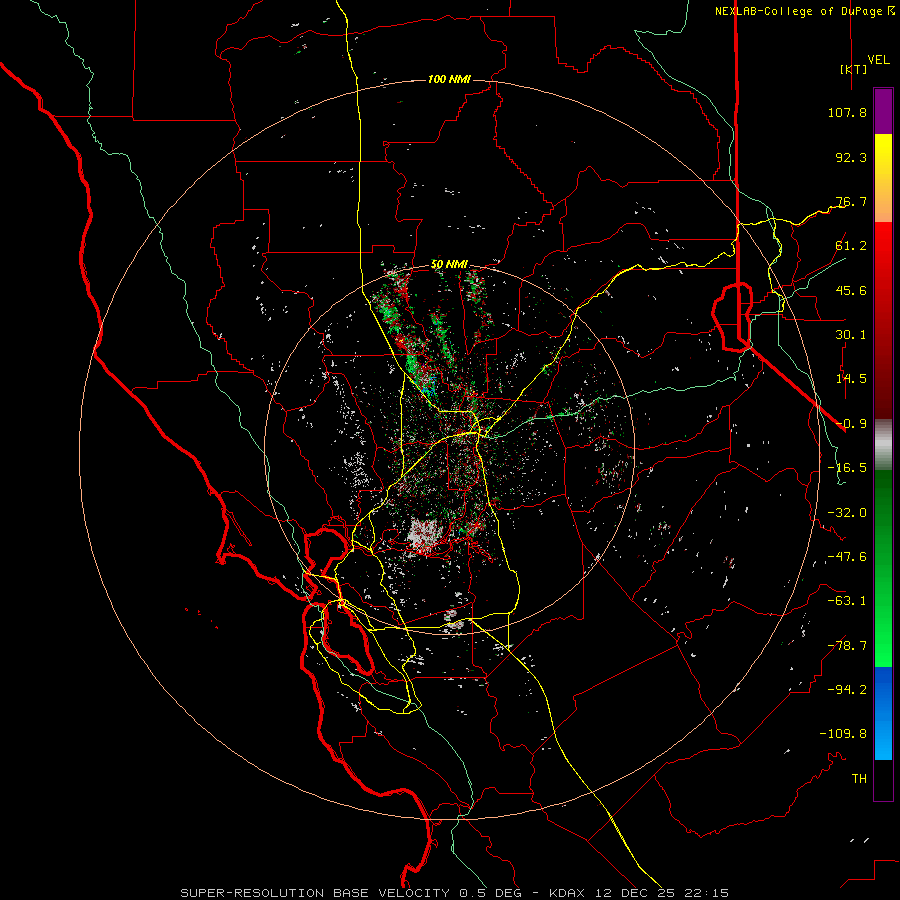Select the -16.5 velocity scale value
This screenshot has height=900, width=900.
point(847,468)
